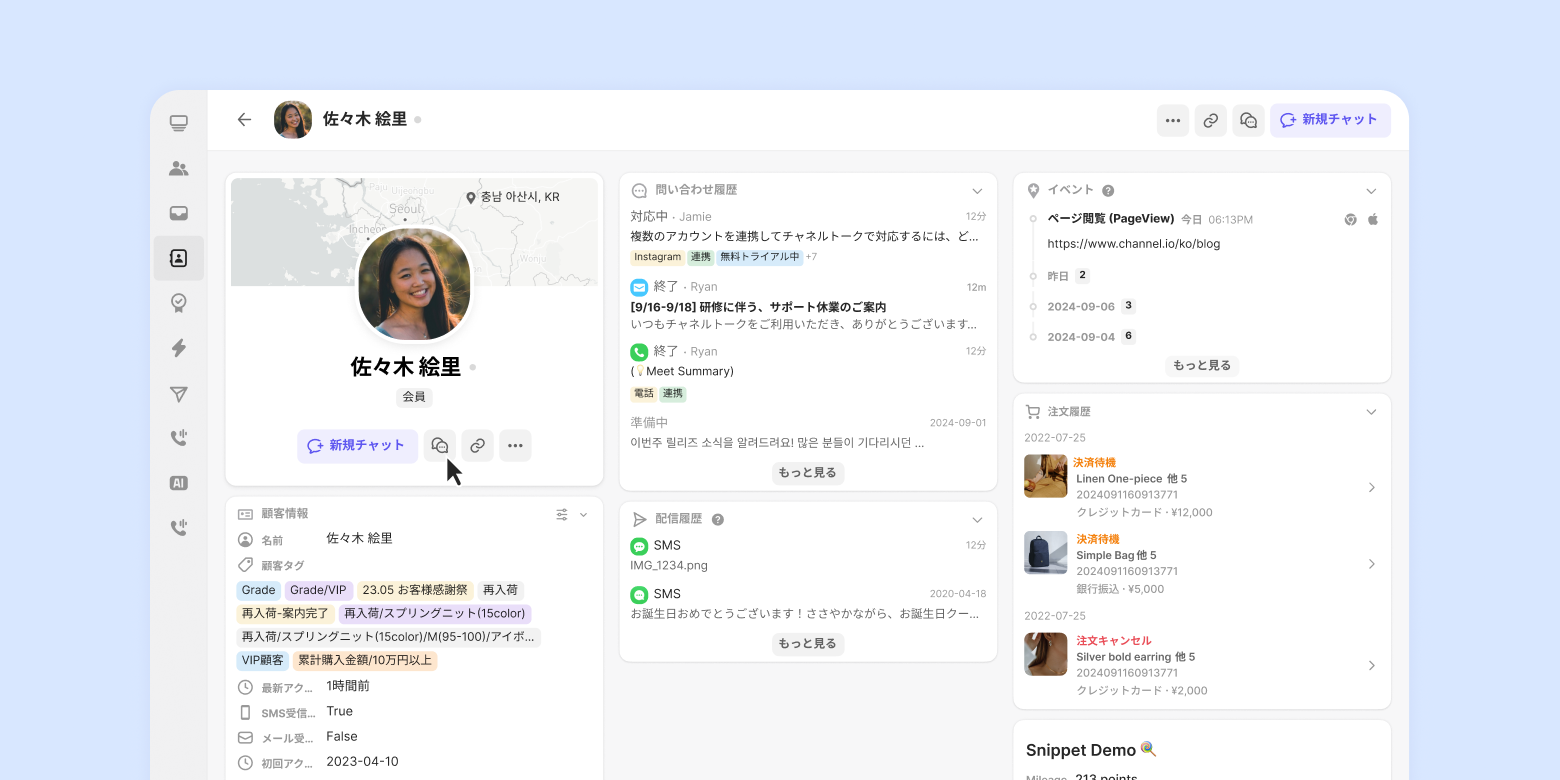The width and height of the screenshot is (1560, 780).
Task: Click the help icon beside イベント
Action: [1108, 191]
